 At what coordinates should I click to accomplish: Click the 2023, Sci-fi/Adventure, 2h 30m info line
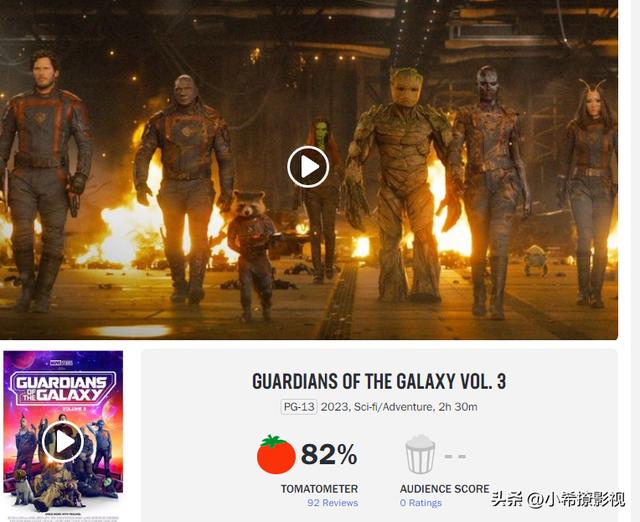pos(399,407)
